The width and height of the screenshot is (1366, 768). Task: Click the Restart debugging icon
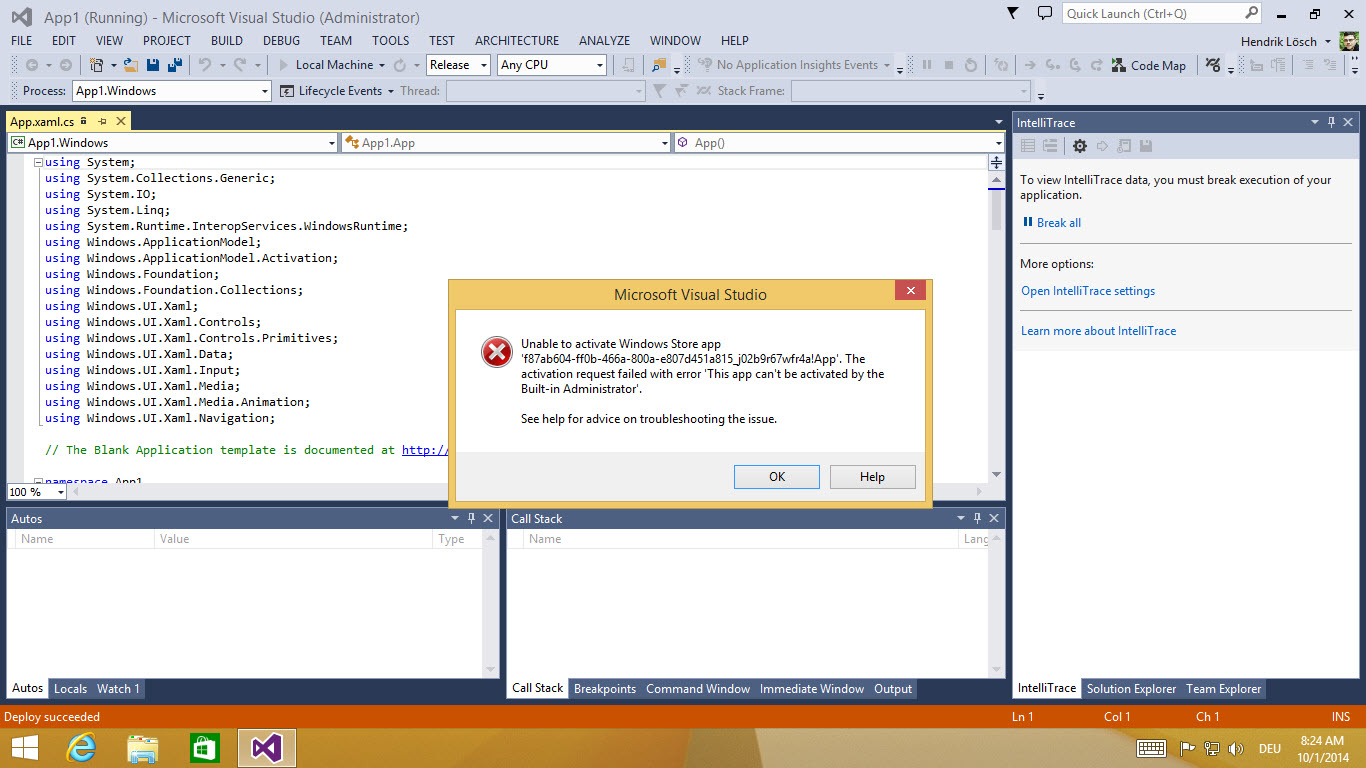pyautogui.click(x=971, y=65)
